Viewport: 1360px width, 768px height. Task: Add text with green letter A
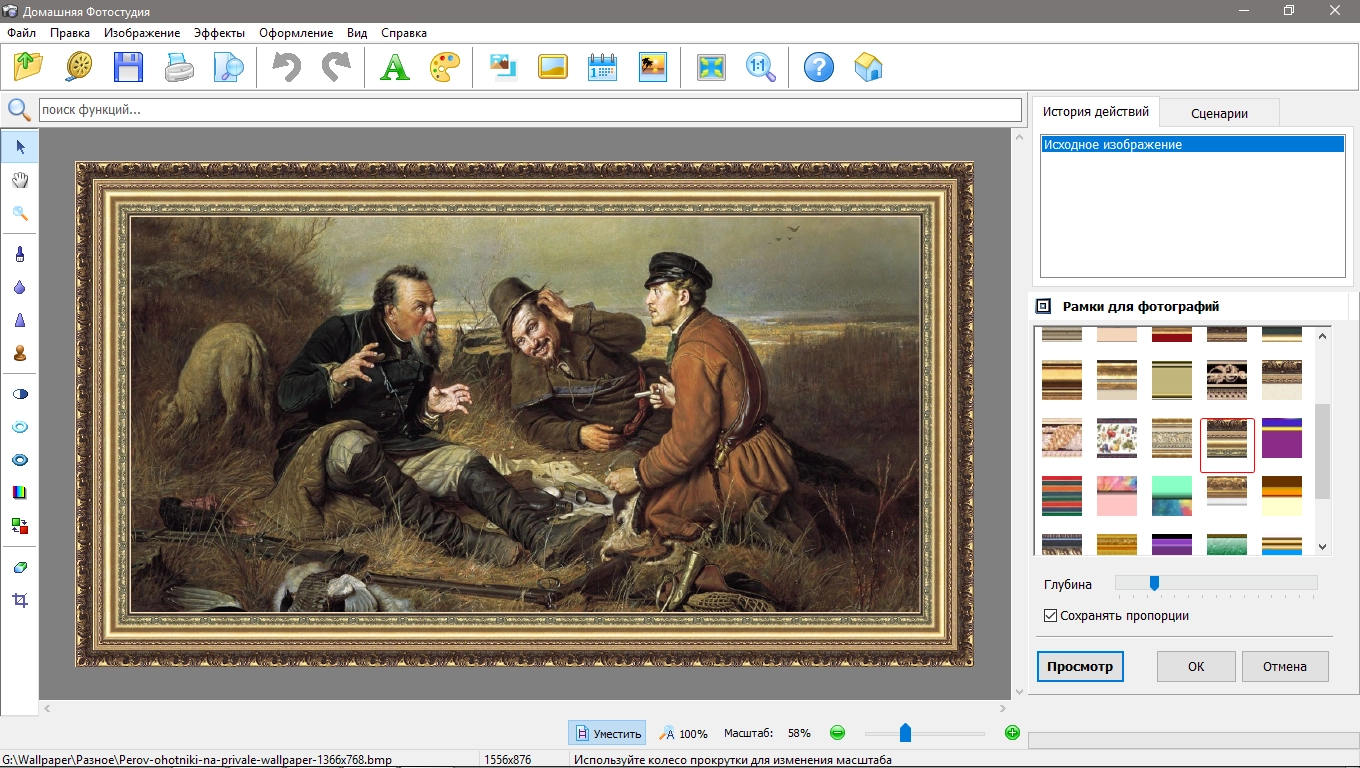click(x=395, y=67)
